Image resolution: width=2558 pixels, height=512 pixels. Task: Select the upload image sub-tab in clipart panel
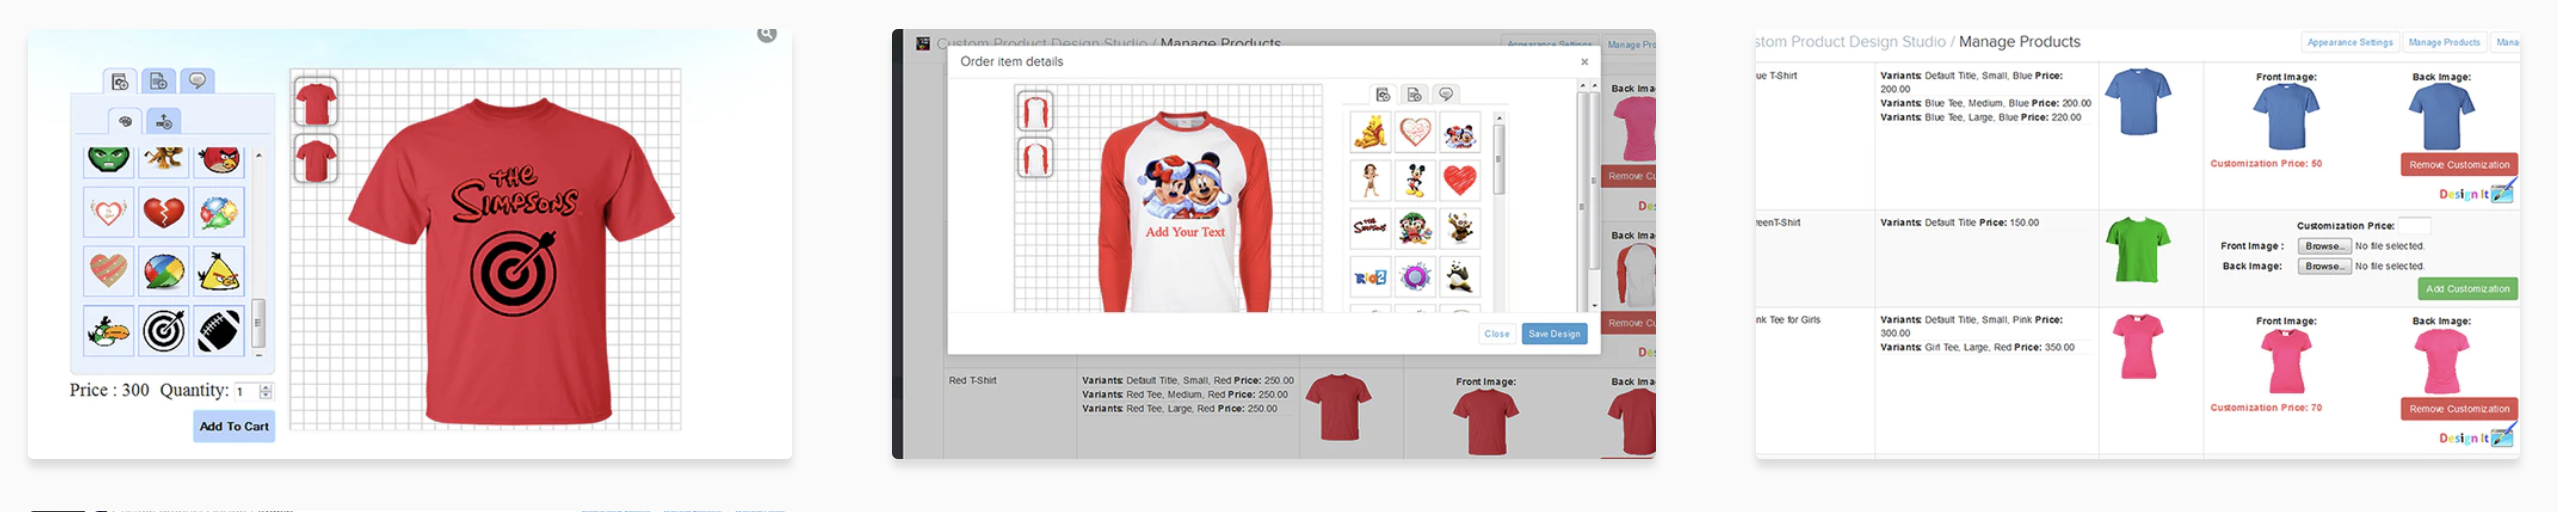coord(164,121)
